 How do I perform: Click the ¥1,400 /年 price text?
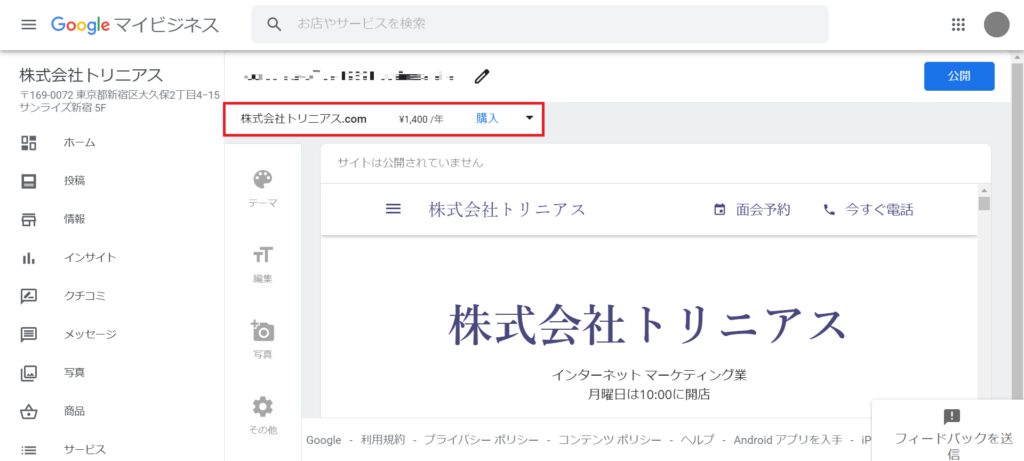pyautogui.click(x=421, y=119)
